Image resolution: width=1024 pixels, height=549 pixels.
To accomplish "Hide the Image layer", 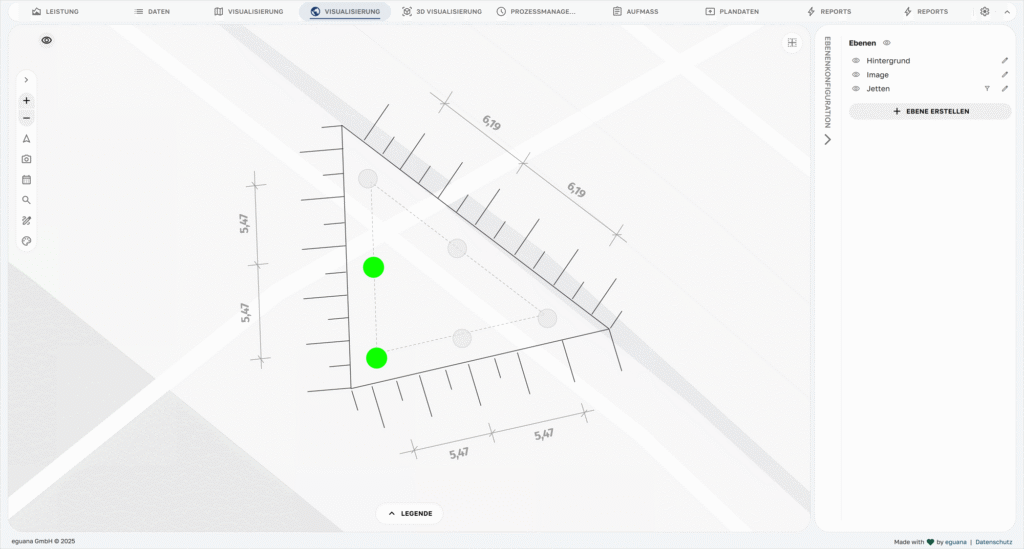I will pyautogui.click(x=856, y=75).
